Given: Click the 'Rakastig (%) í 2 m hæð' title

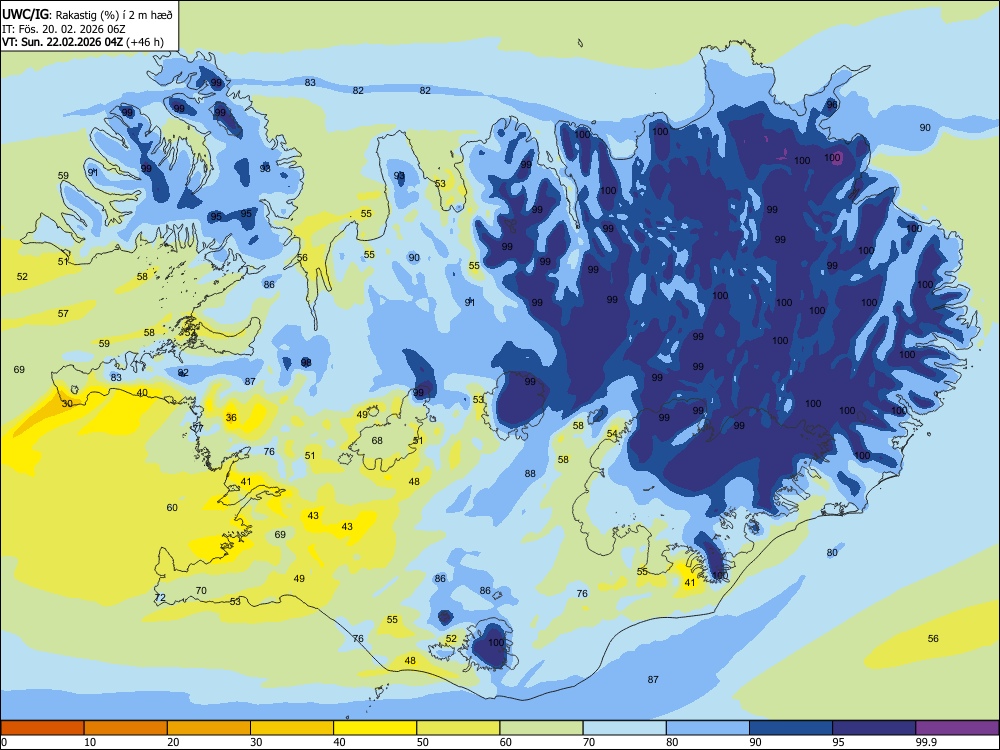Looking at the screenshot, I should pos(114,15).
